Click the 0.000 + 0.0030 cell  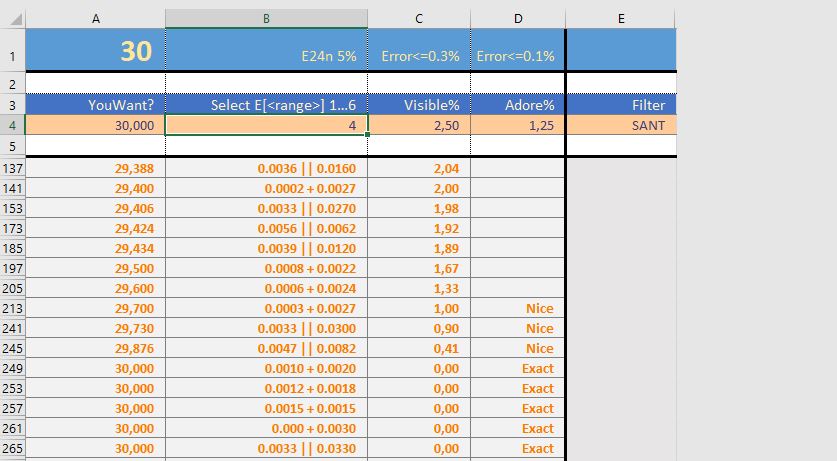click(x=266, y=428)
